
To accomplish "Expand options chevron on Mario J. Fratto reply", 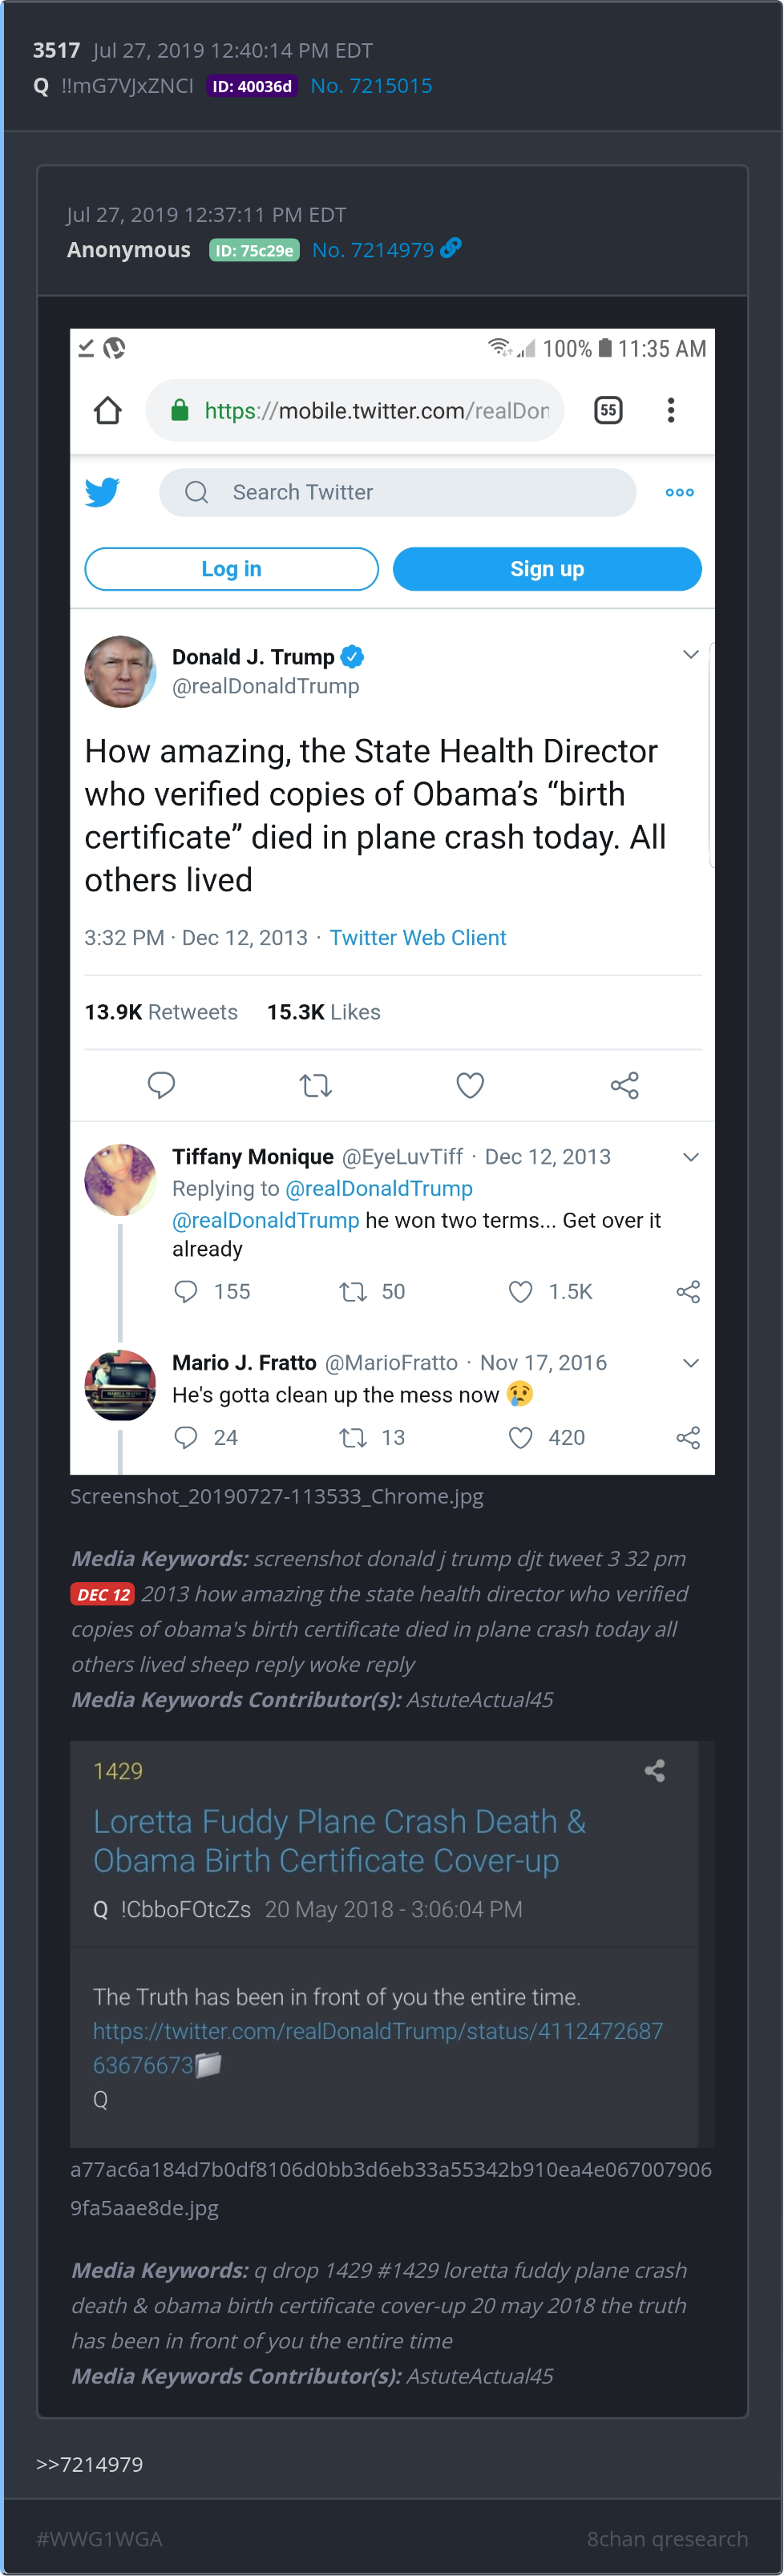I will click(690, 1363).
